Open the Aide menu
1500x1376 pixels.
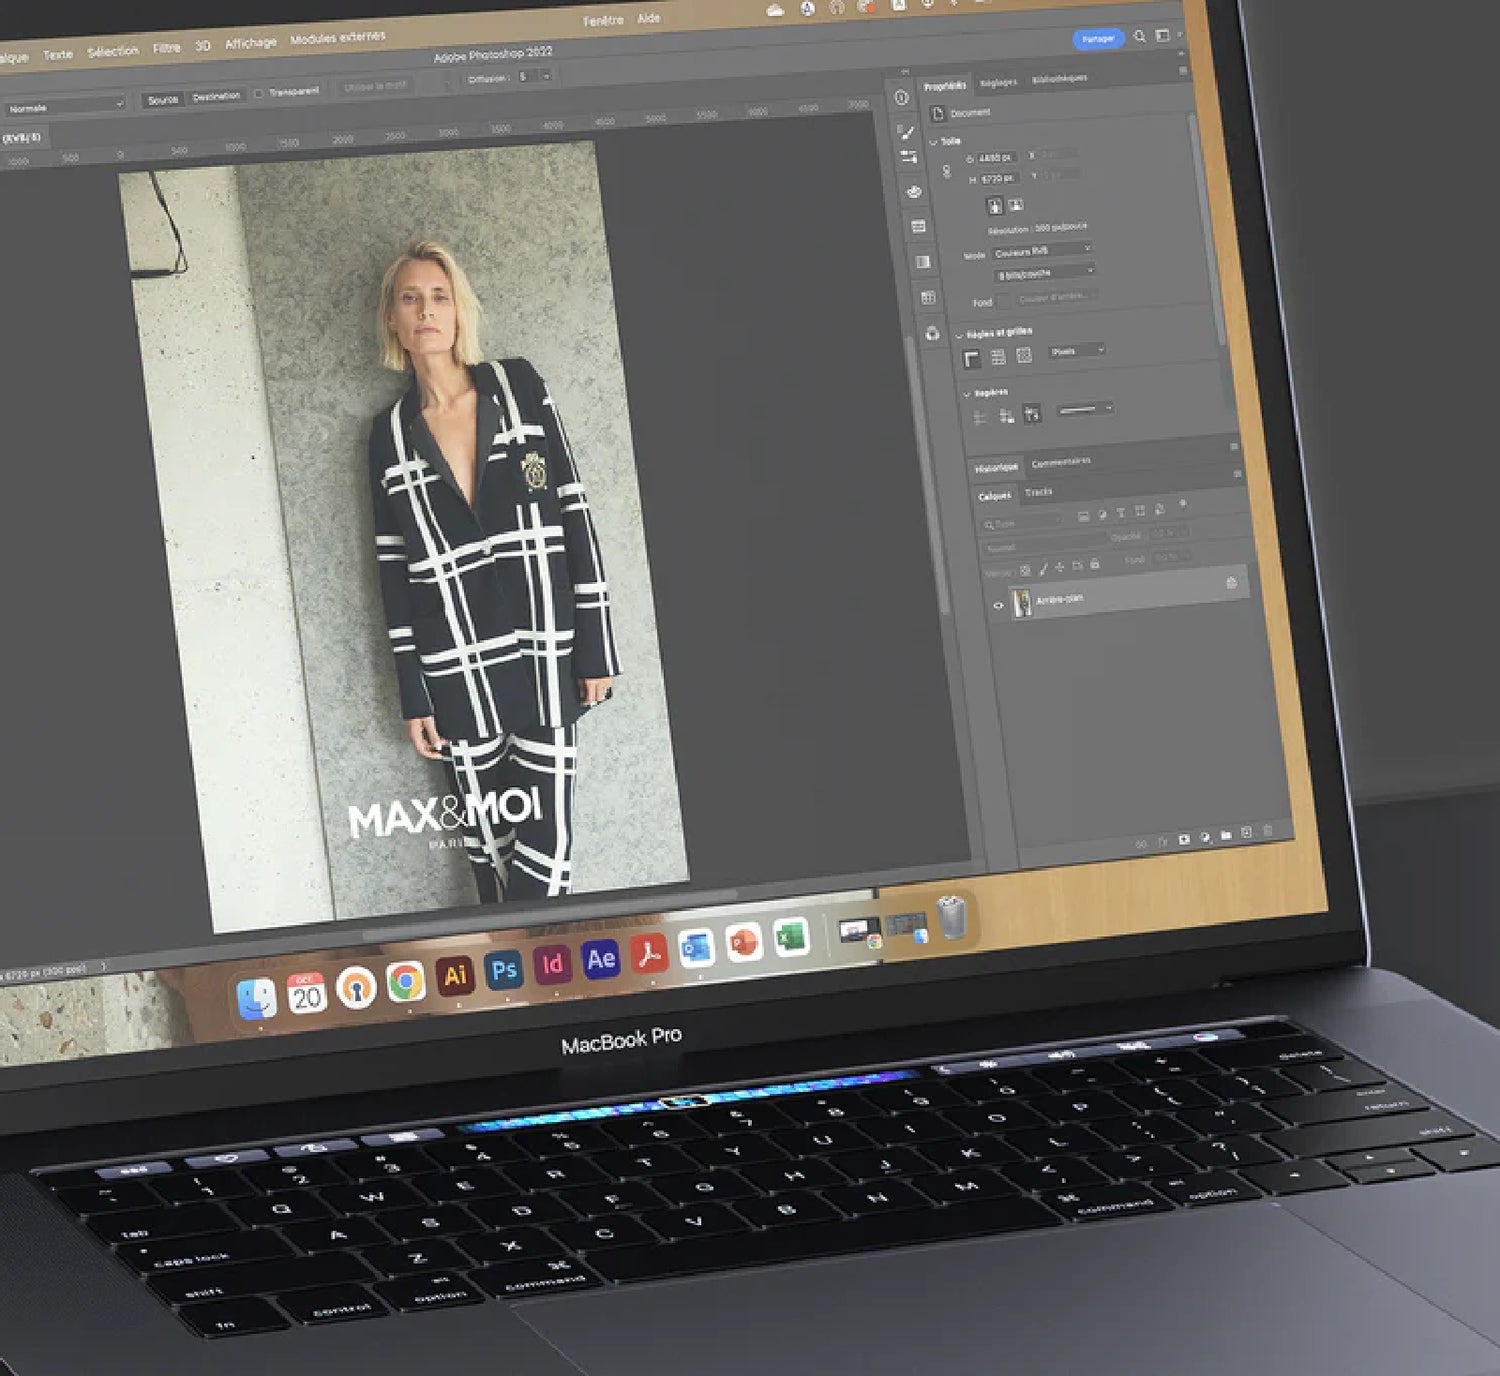(648, 18)
